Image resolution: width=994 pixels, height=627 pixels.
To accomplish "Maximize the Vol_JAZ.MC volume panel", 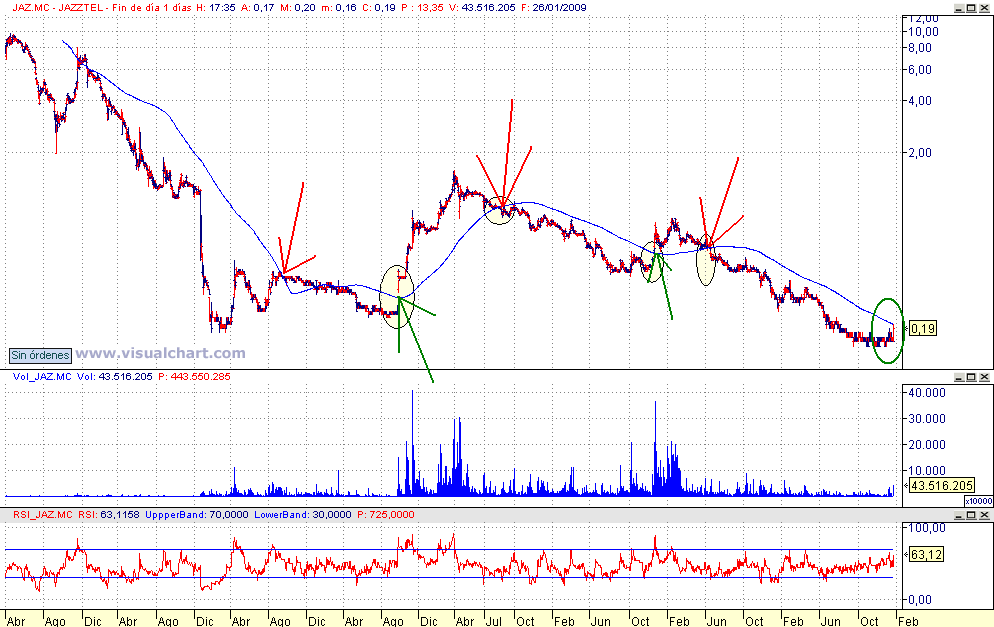I will coord(971,377).
